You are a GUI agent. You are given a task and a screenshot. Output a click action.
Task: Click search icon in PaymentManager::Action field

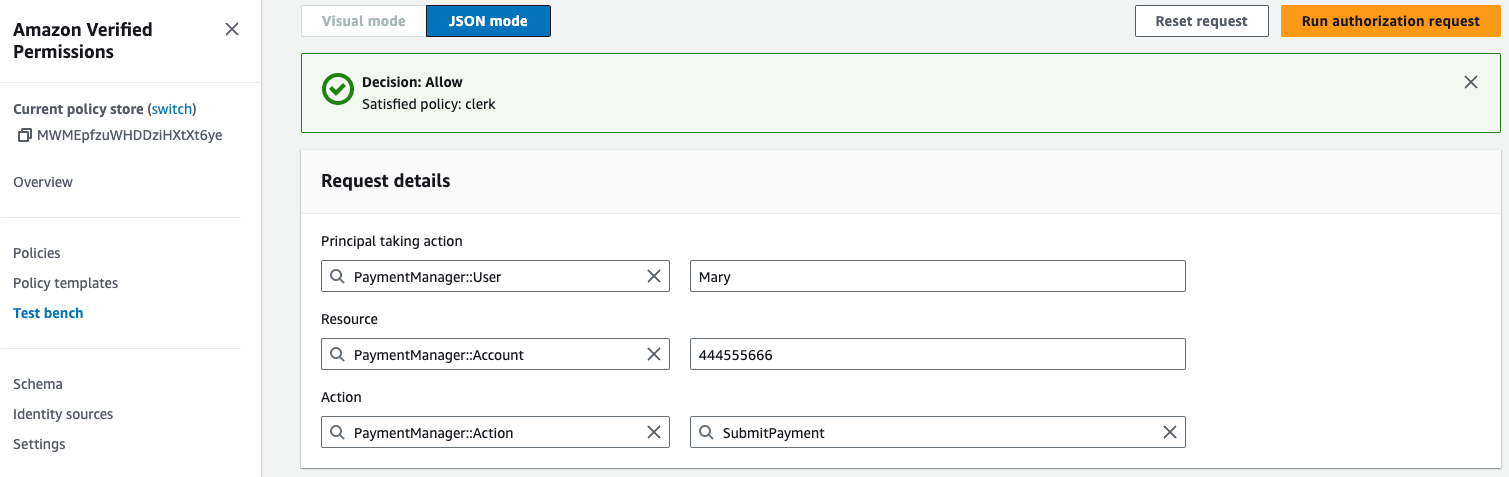point(337,433)
